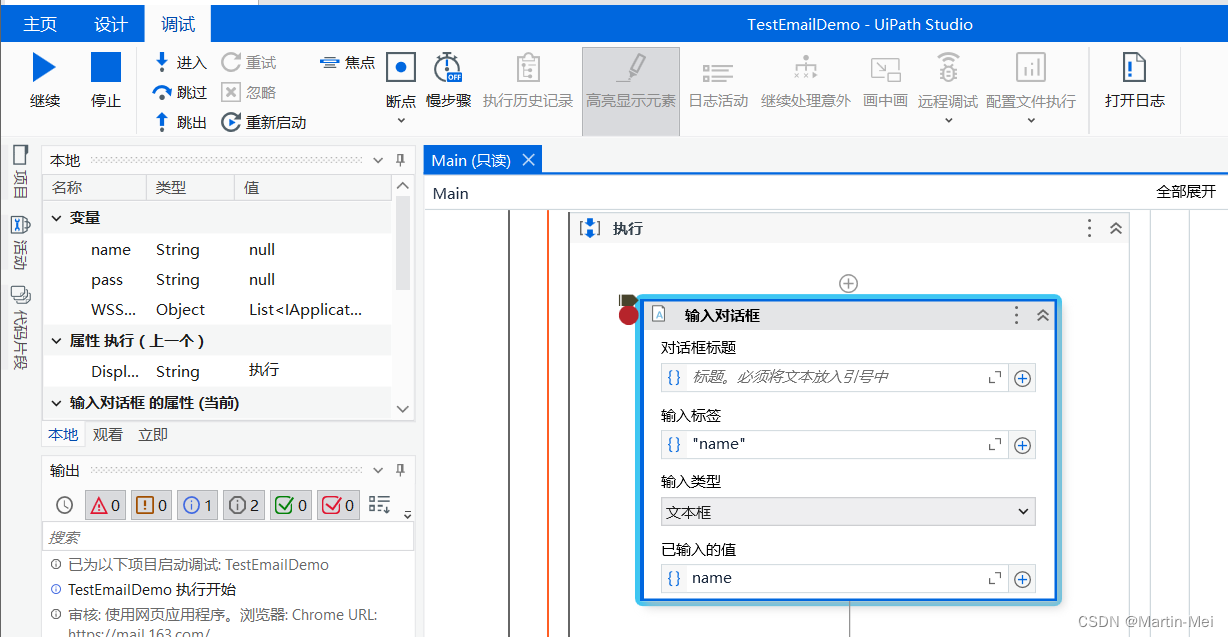Open plus menu for 已输入的值 field

pyautogui.click(x=1022, y=578)
